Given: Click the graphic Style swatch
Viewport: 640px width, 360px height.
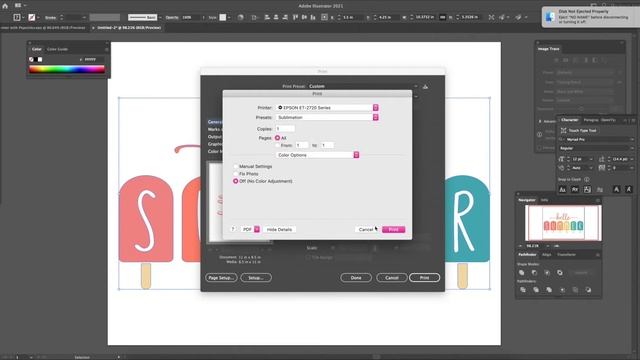Looking at the screenshot, I should click(223, 18).
